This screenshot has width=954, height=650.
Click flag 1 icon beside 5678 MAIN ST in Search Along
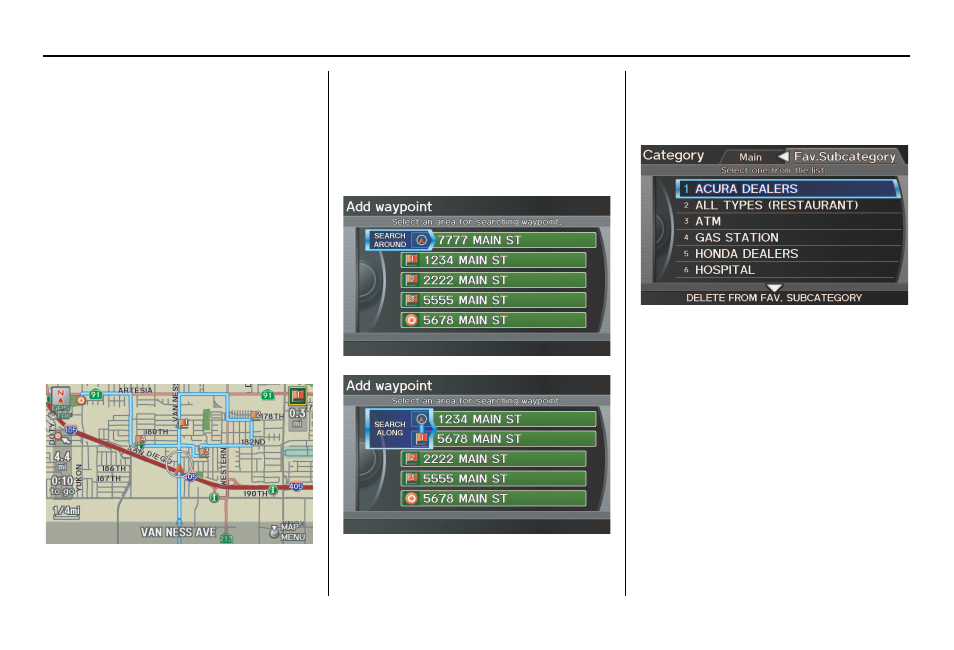(x=421, y=438)
